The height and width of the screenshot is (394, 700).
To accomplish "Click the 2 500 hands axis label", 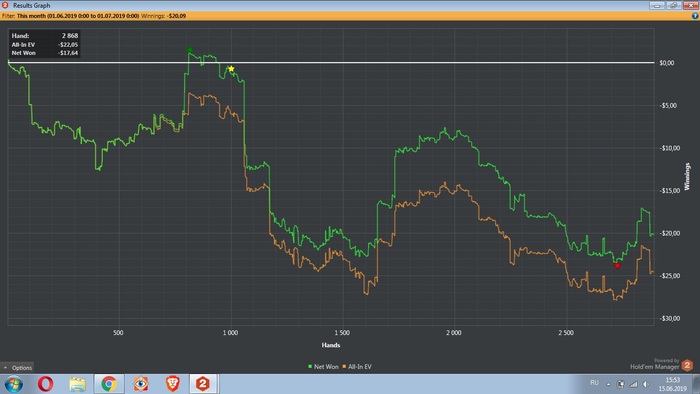I will pyautogui.click(x=566, y=333).
